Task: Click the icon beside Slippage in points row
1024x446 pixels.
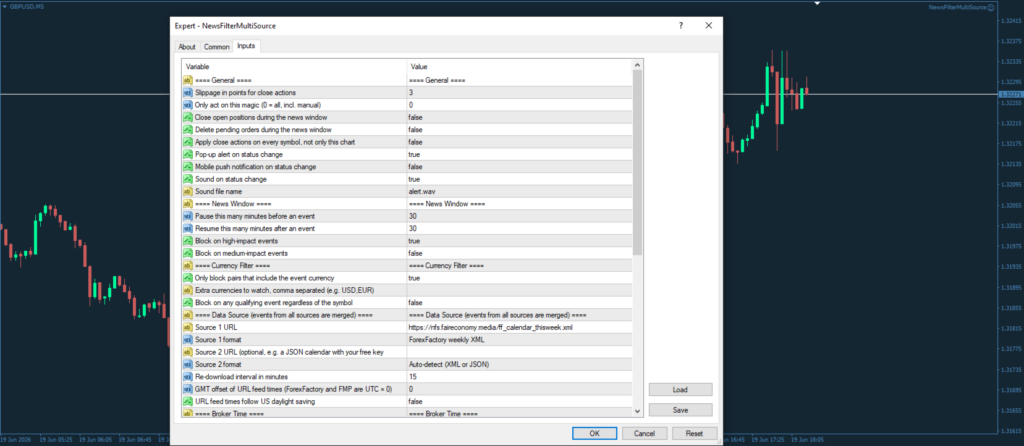Action: coord(187,93)
